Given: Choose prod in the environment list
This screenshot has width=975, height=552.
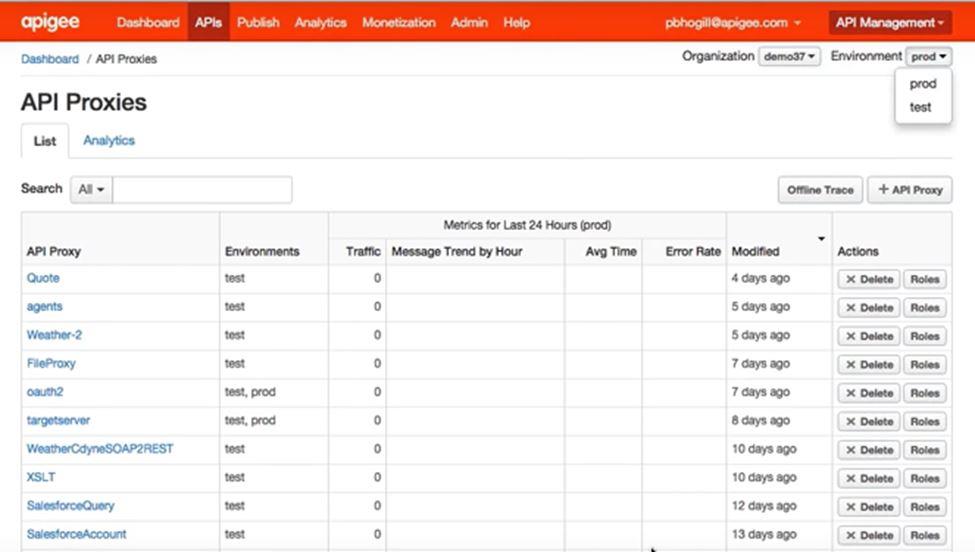Looking at the screenshot, I should [x=923, y=83].
